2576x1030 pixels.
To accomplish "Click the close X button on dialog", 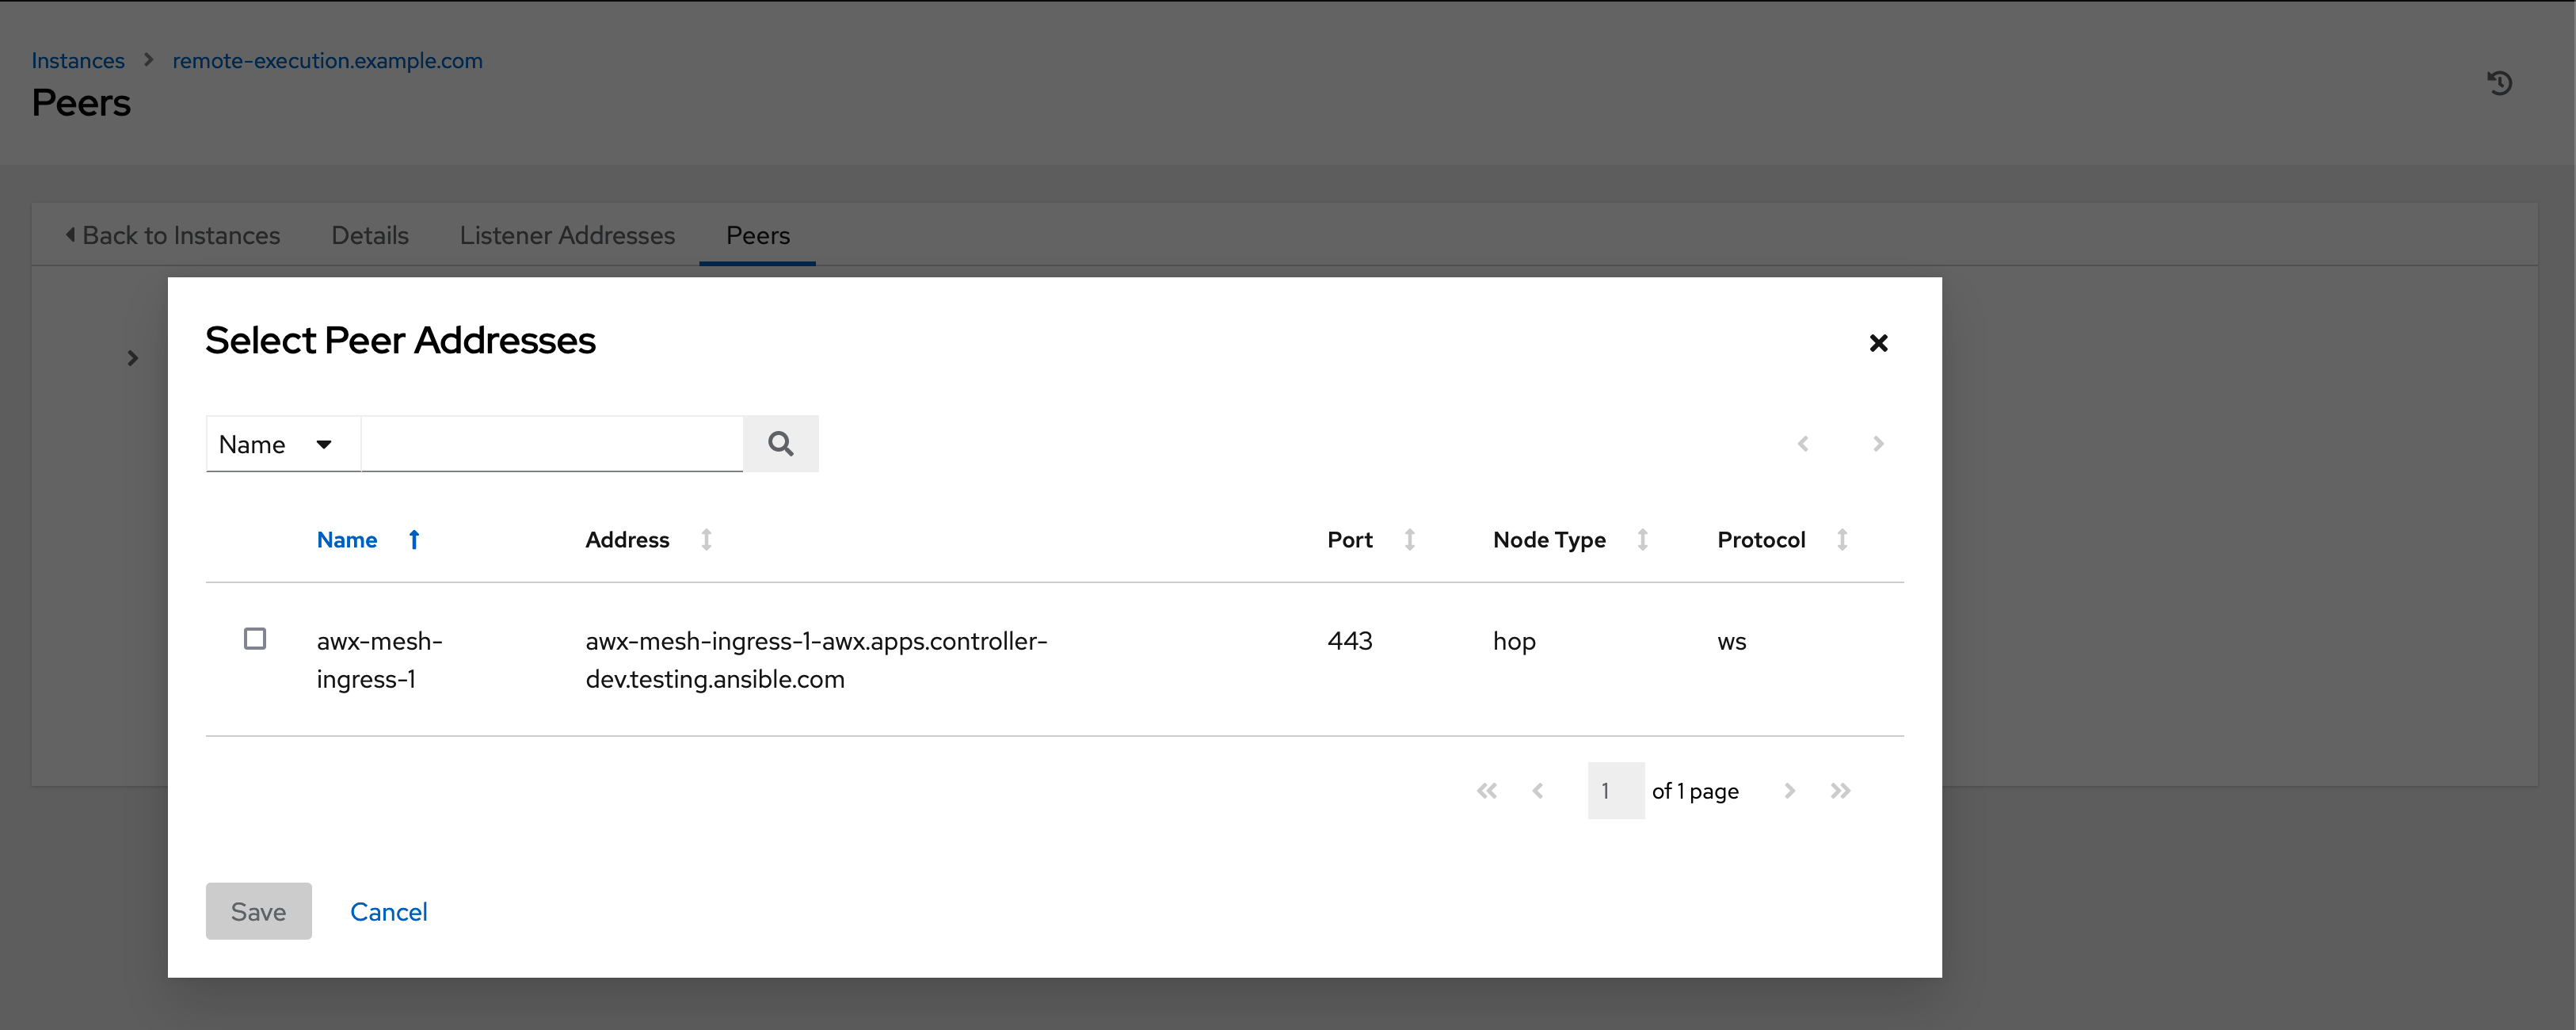I will pyautogui.click(x=1880, y=341).
